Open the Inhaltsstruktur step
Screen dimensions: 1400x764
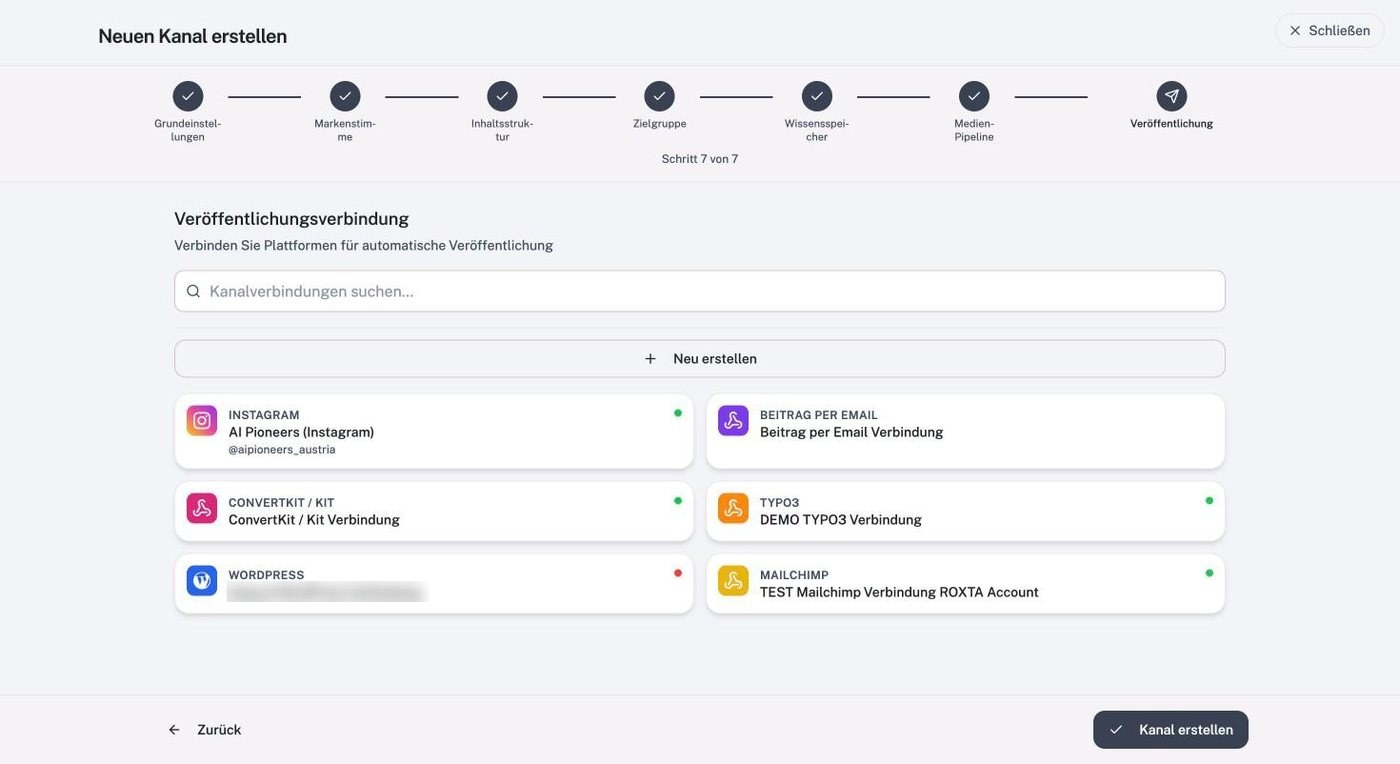502,97
